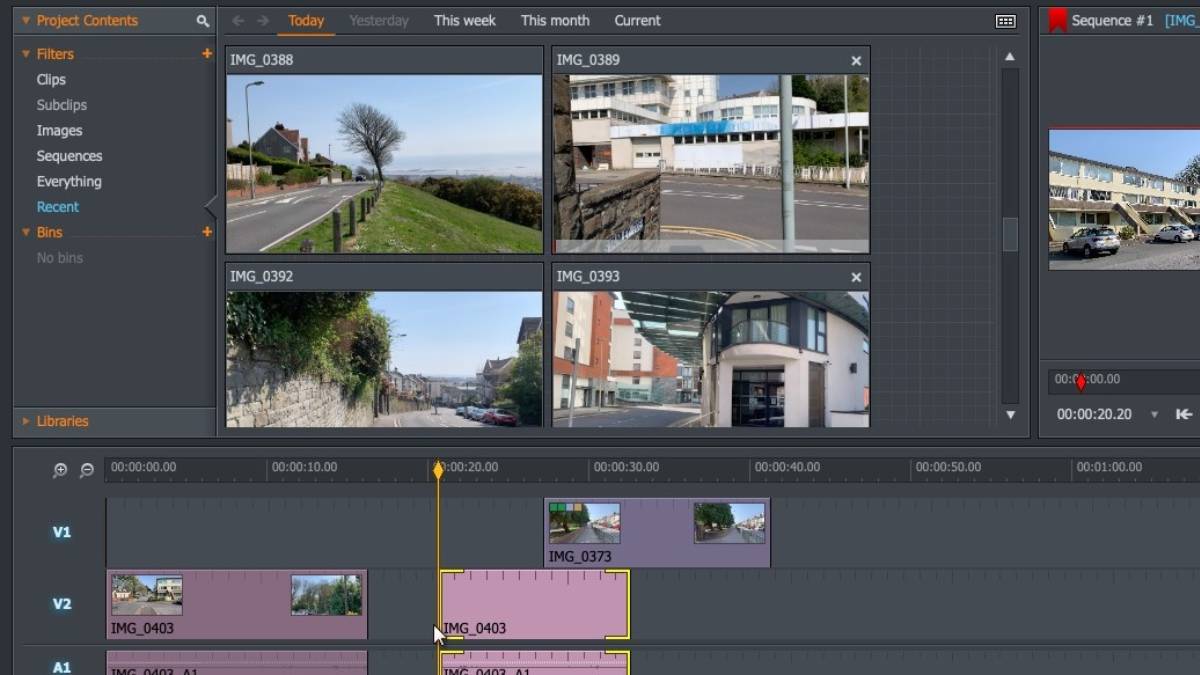
Task: Select the Everything filter in the sidebar
Action: 69,181
